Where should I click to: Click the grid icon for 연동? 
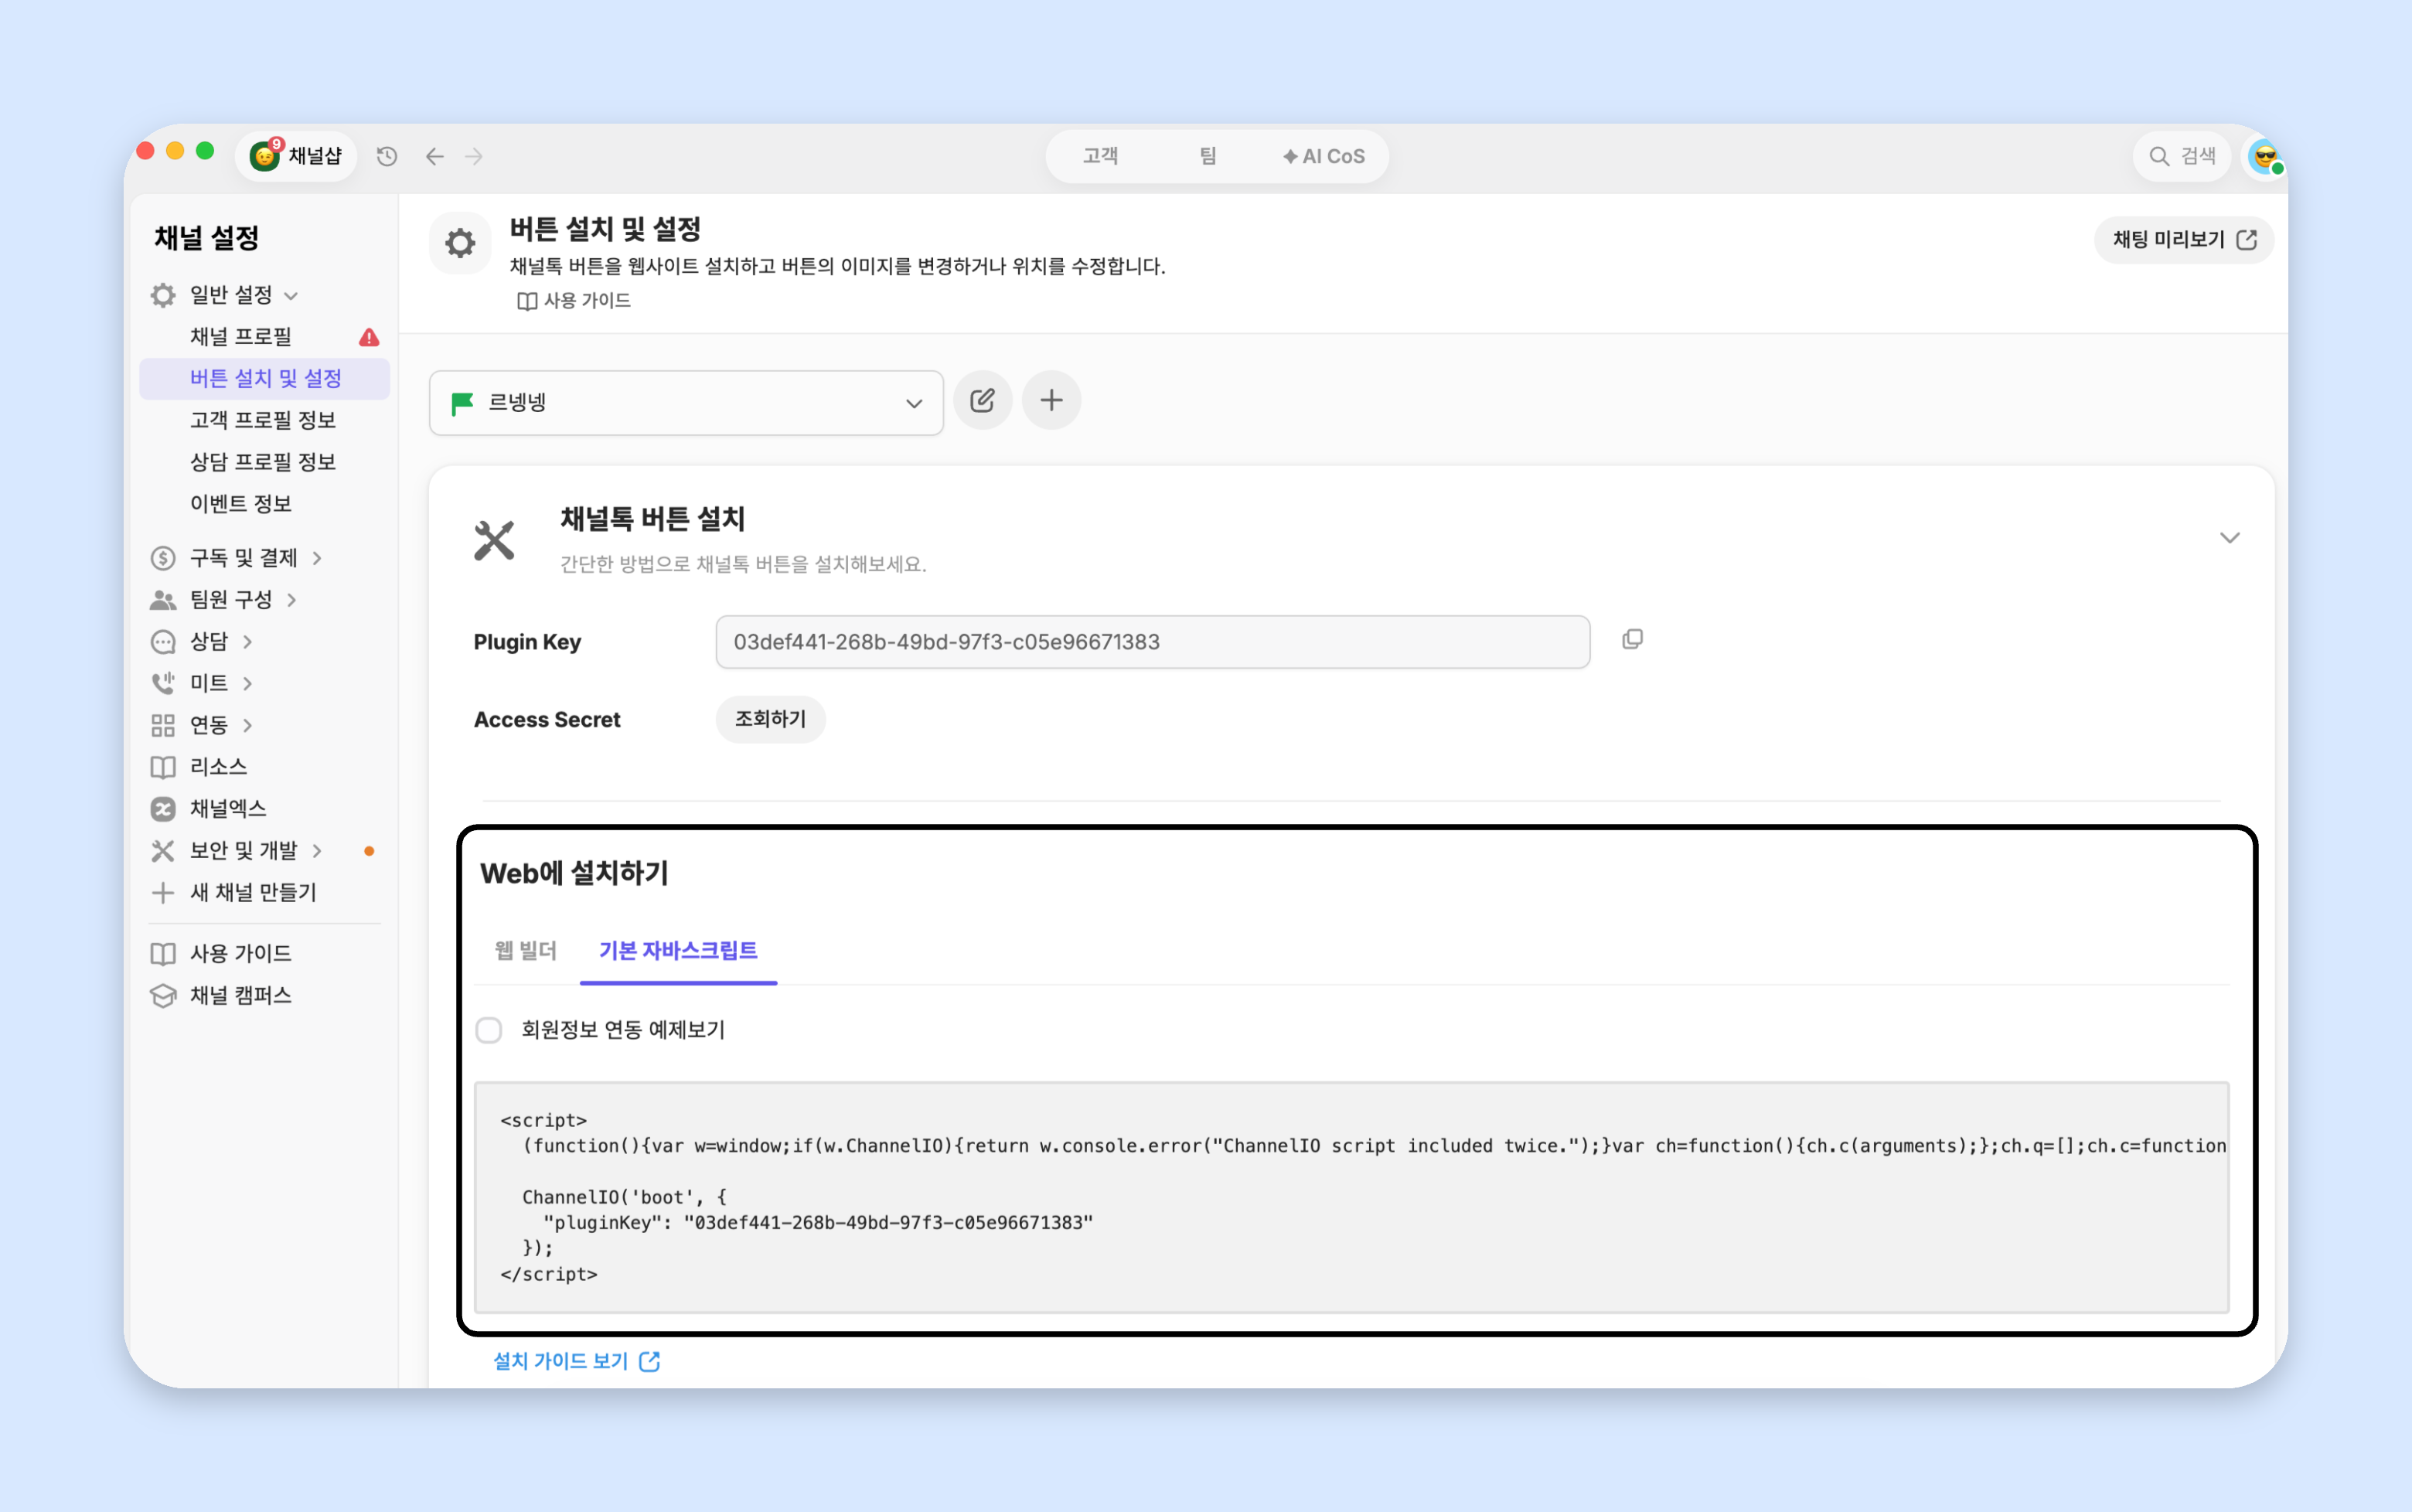click(163, 725)
